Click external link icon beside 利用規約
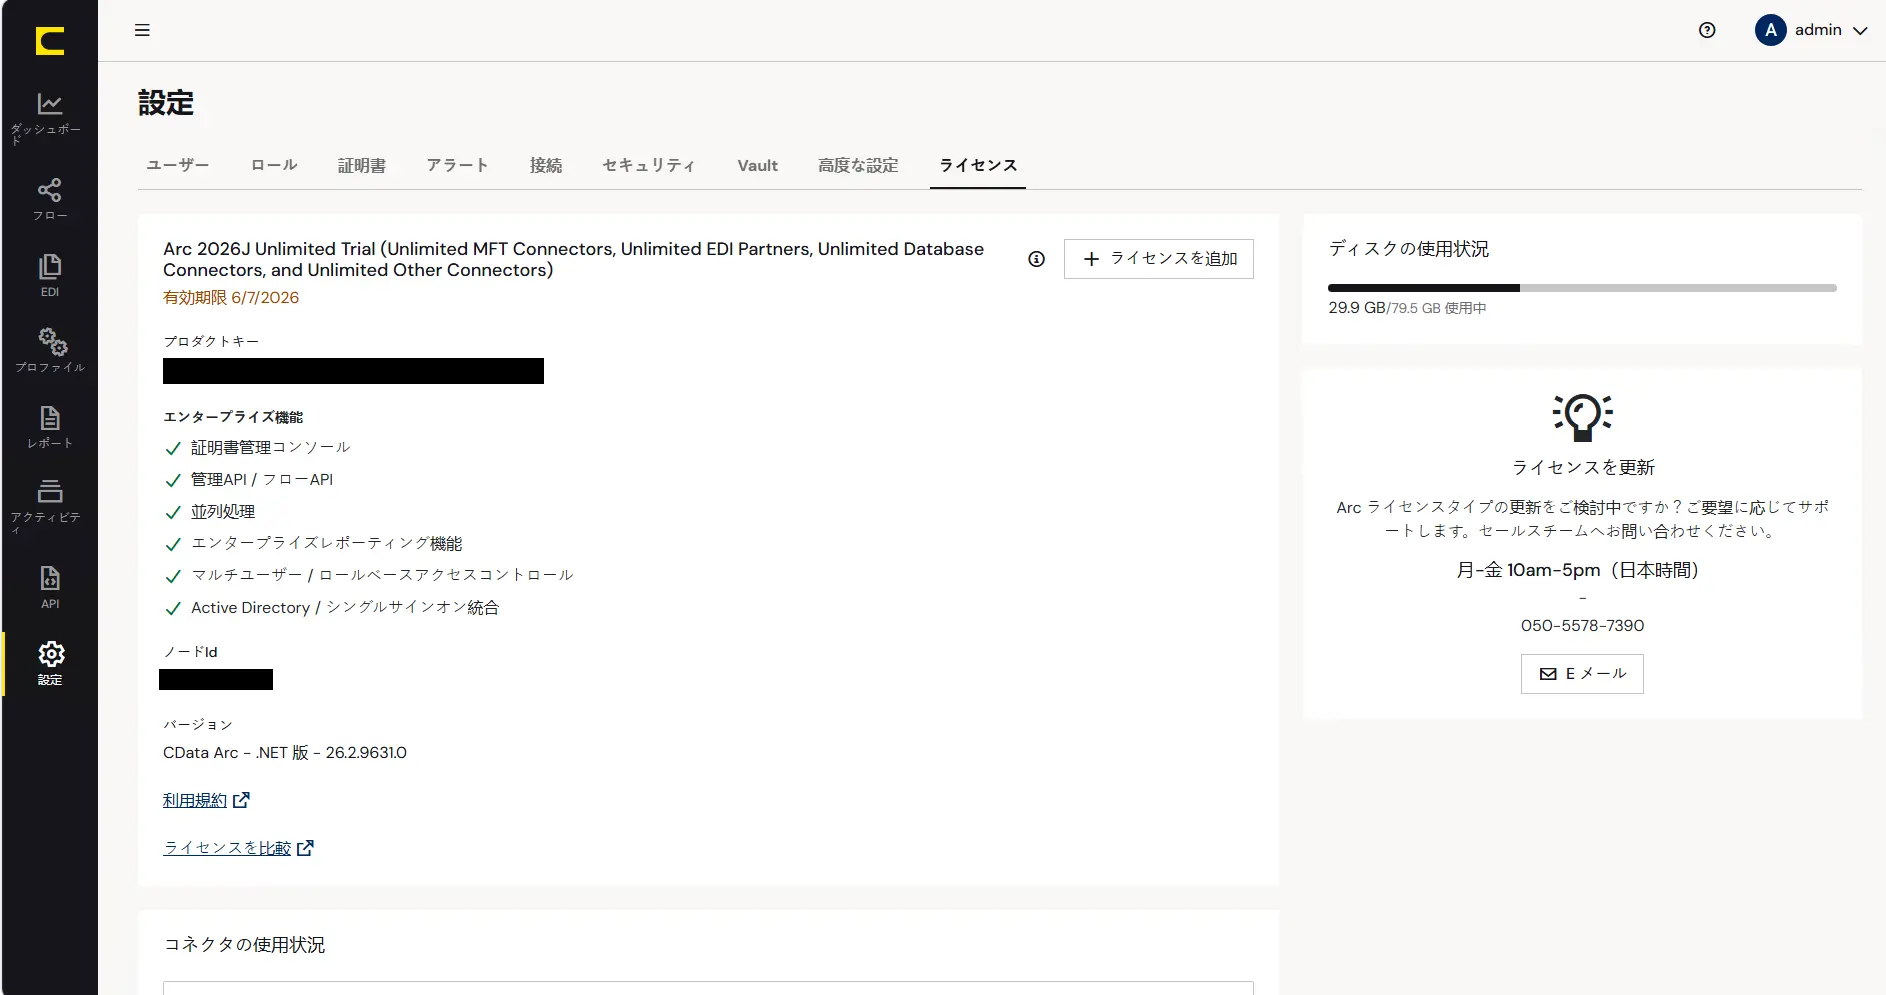Viewport: 1886px width, 995px height. [x=241, y=800]
